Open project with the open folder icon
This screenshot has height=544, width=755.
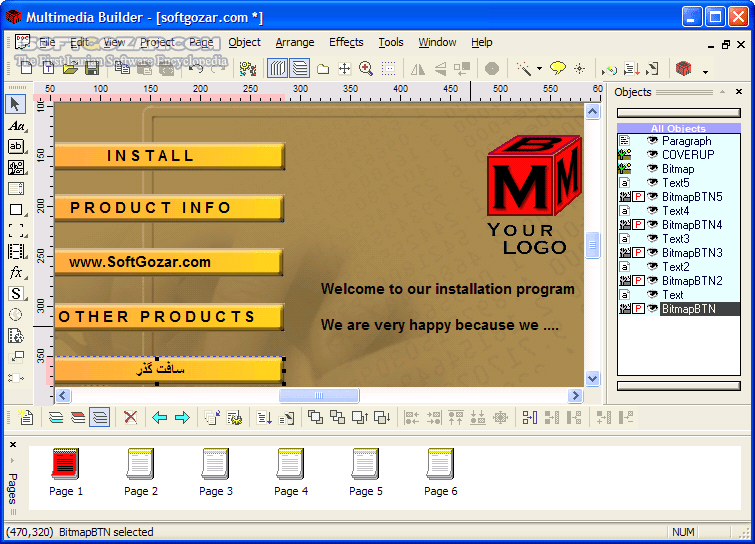point(70,69)
